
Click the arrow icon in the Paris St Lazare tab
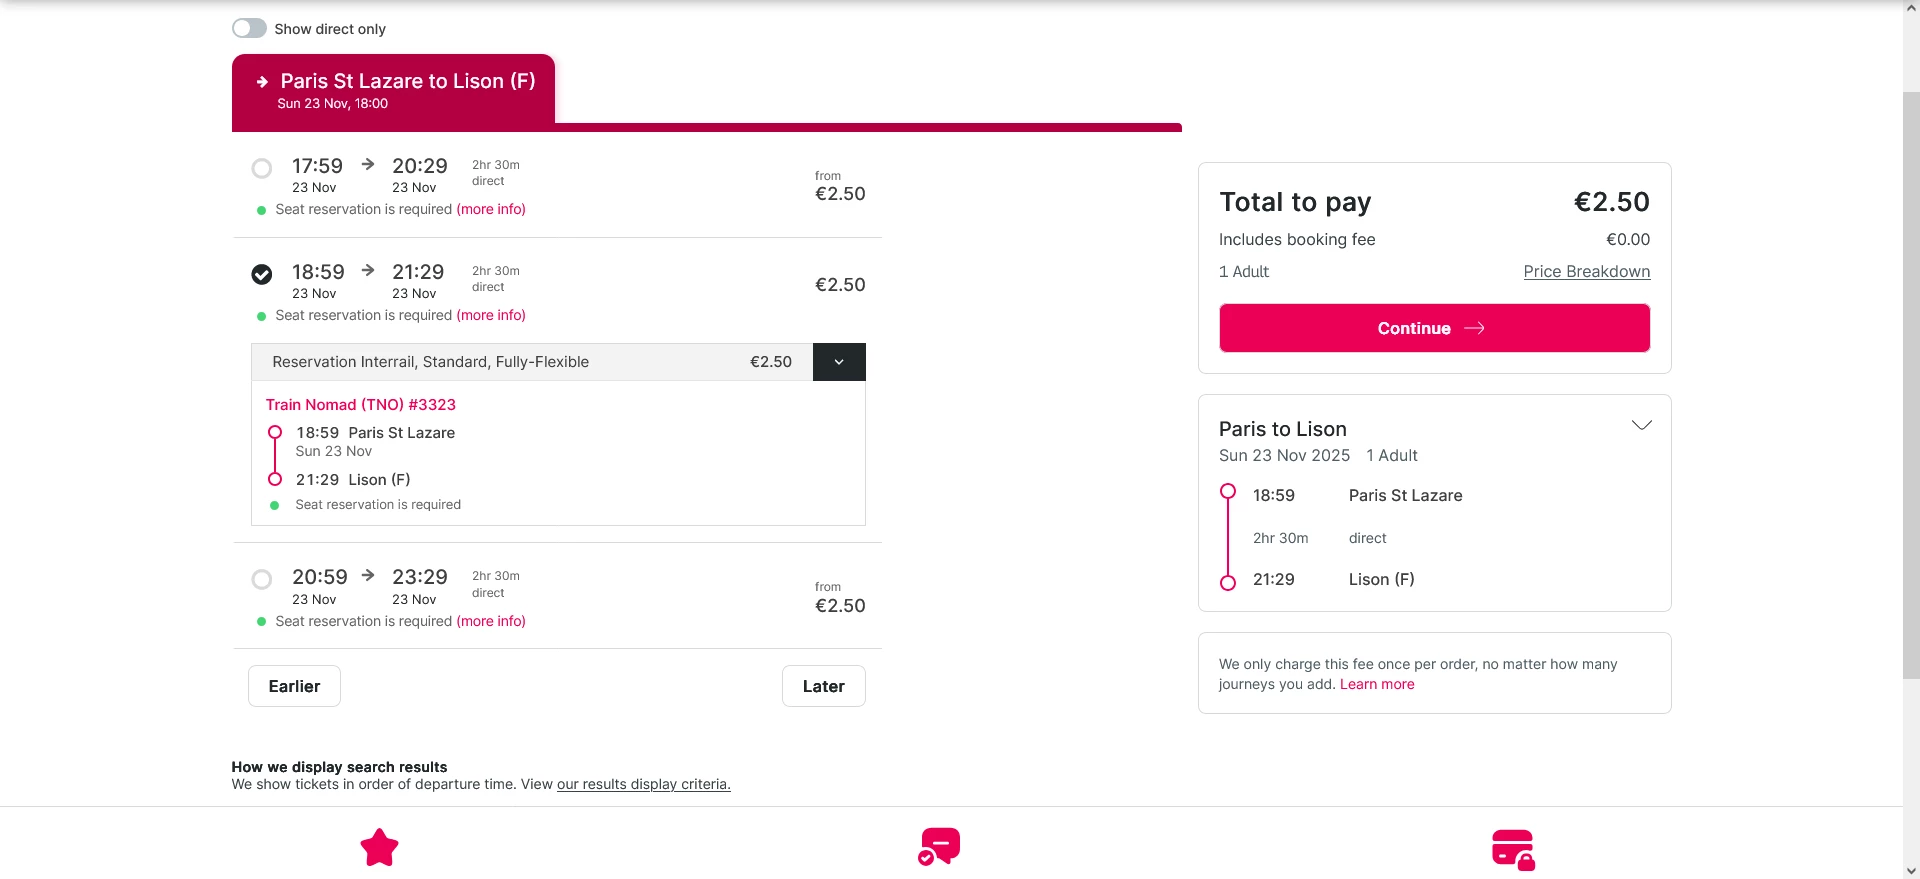tap(262, 82)
